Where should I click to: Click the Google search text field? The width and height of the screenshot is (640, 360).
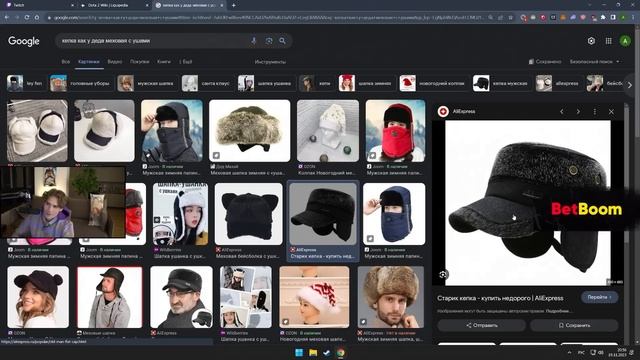[153, 41]
